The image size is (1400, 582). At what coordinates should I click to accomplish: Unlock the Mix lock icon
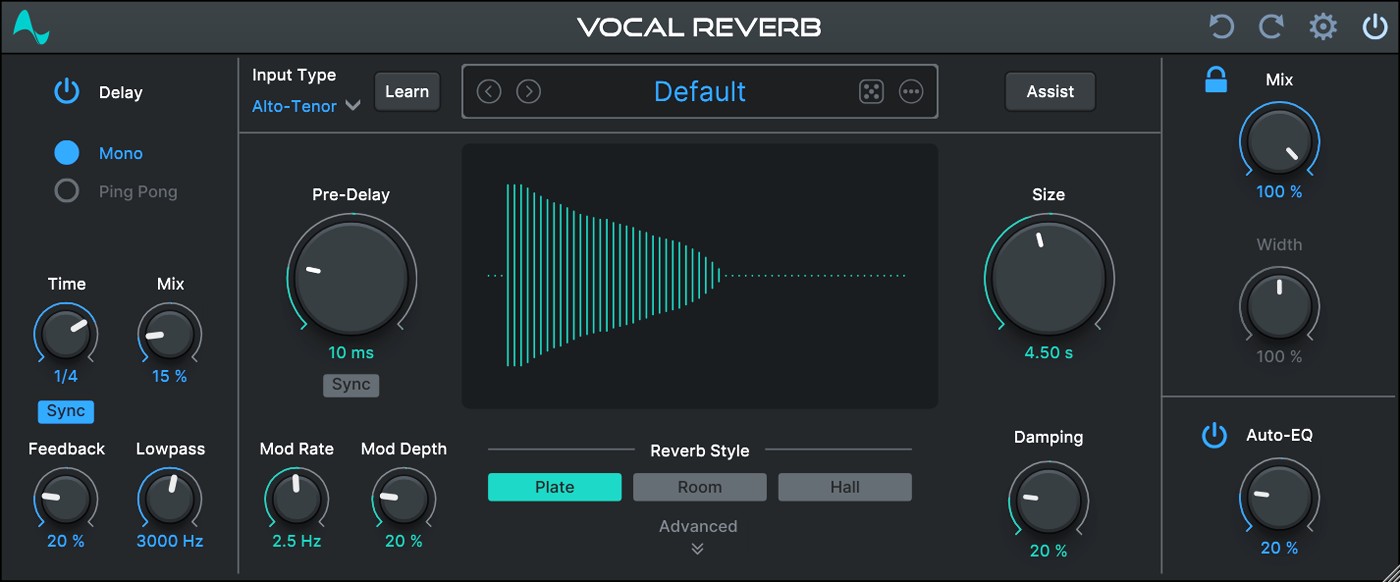coord(1216,81)
